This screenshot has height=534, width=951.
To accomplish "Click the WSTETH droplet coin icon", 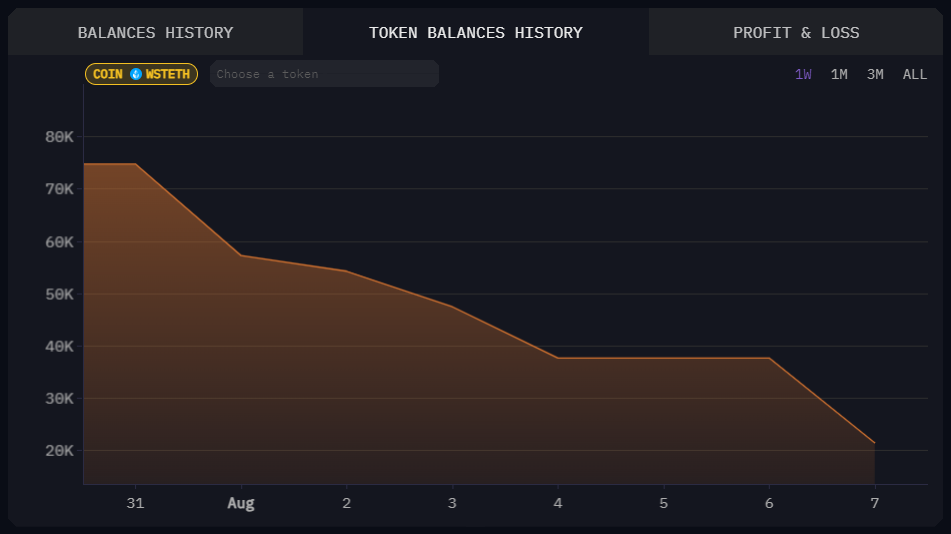I will [136, 74].
